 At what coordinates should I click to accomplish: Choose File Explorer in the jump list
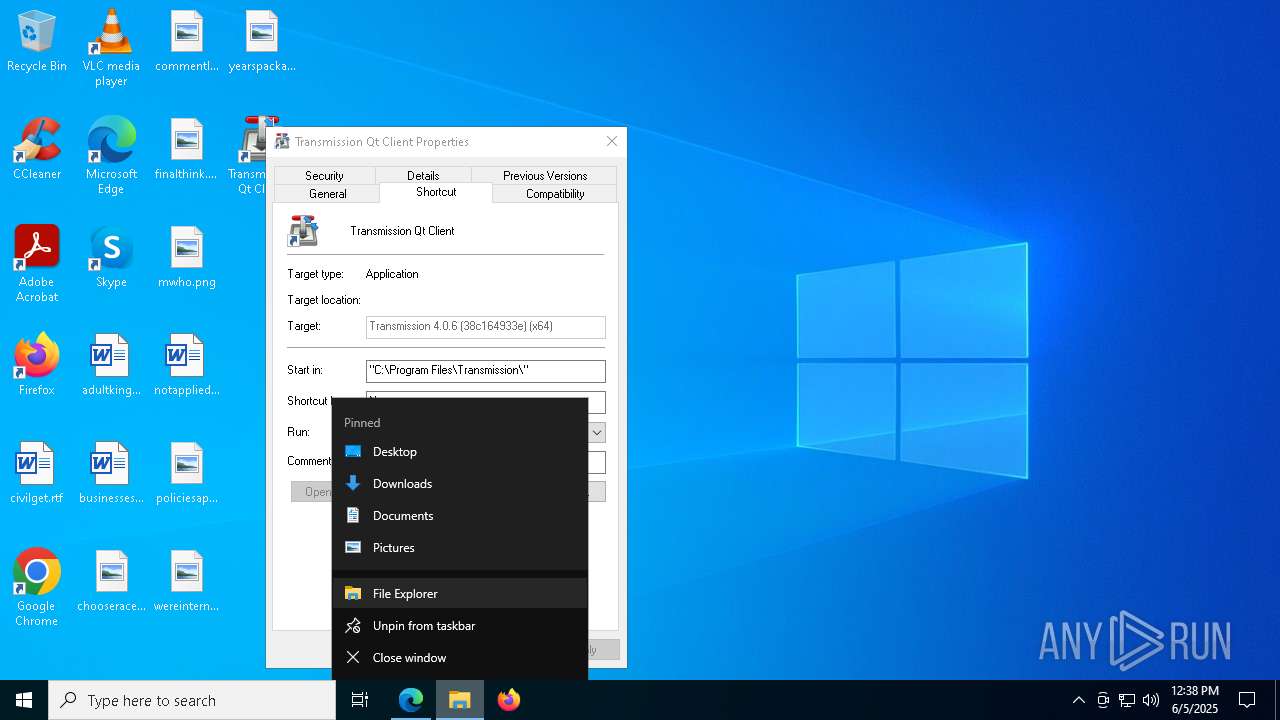tap(460, 593)
